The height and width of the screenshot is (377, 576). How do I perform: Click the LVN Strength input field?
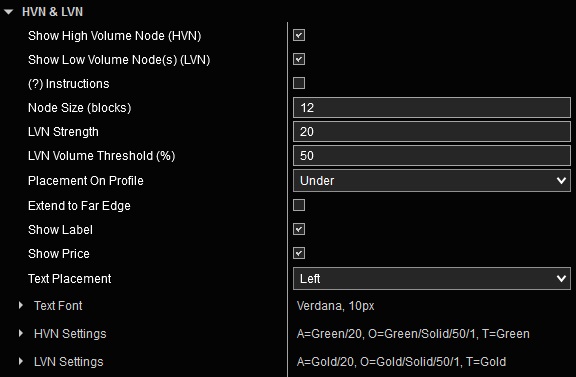point(432,132)
